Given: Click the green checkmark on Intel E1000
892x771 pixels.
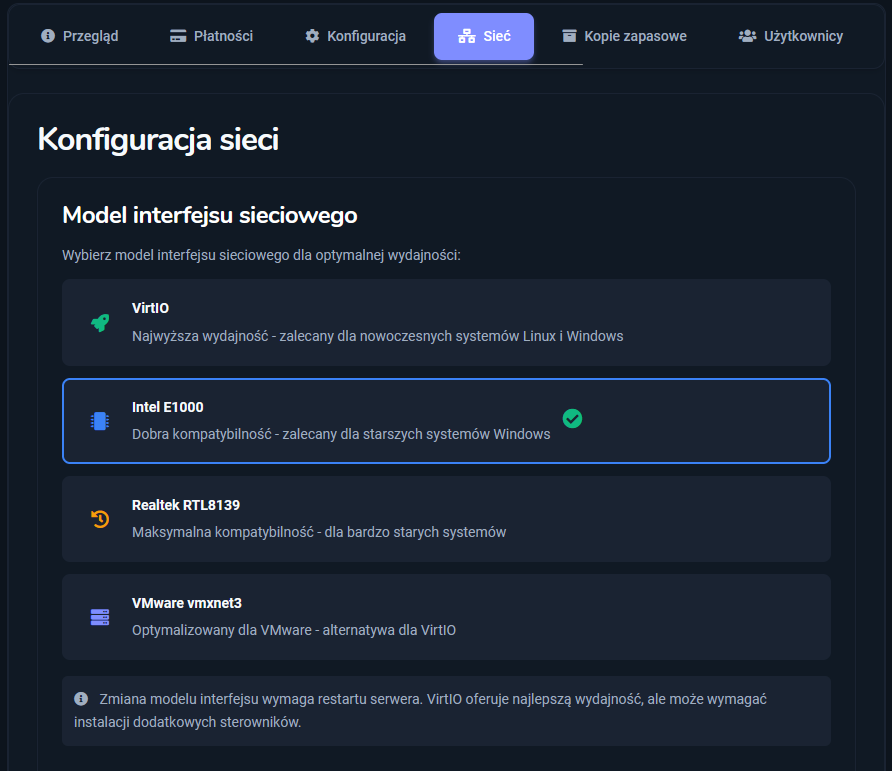Looking at the screenshot, I should coord(572,419).
